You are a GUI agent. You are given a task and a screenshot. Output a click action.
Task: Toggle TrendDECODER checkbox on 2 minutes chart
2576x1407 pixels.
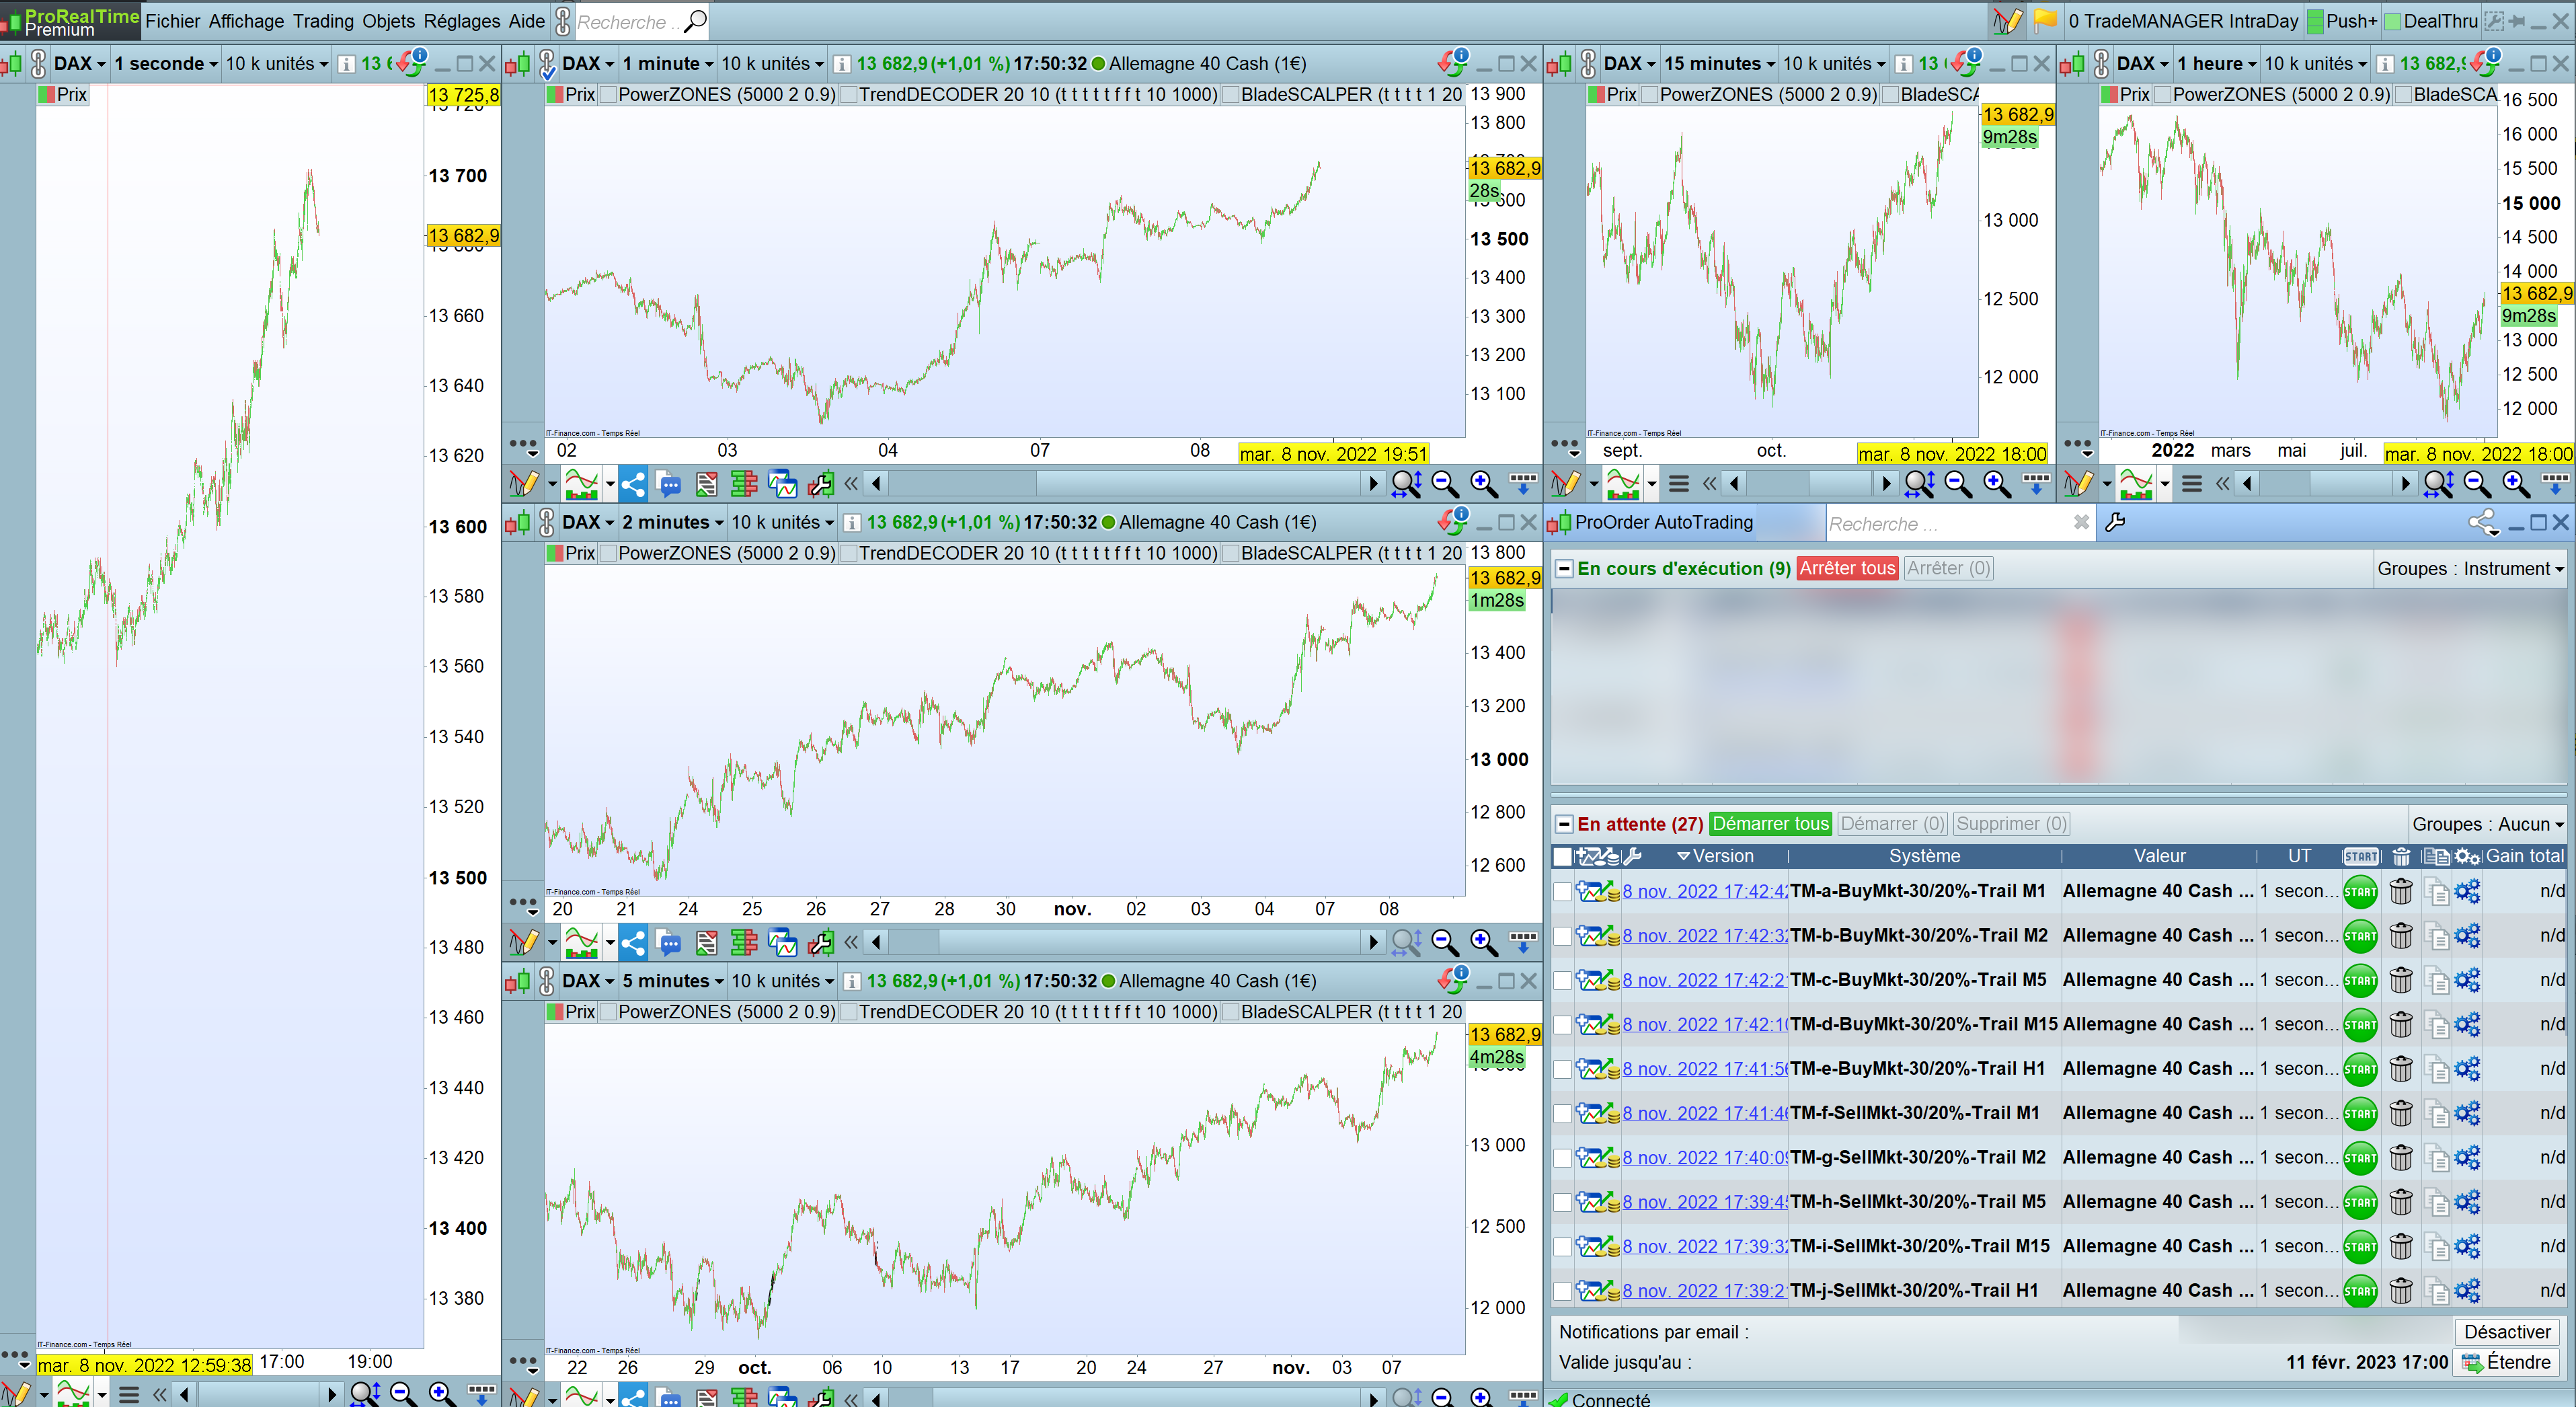click(x=848, y=554)
